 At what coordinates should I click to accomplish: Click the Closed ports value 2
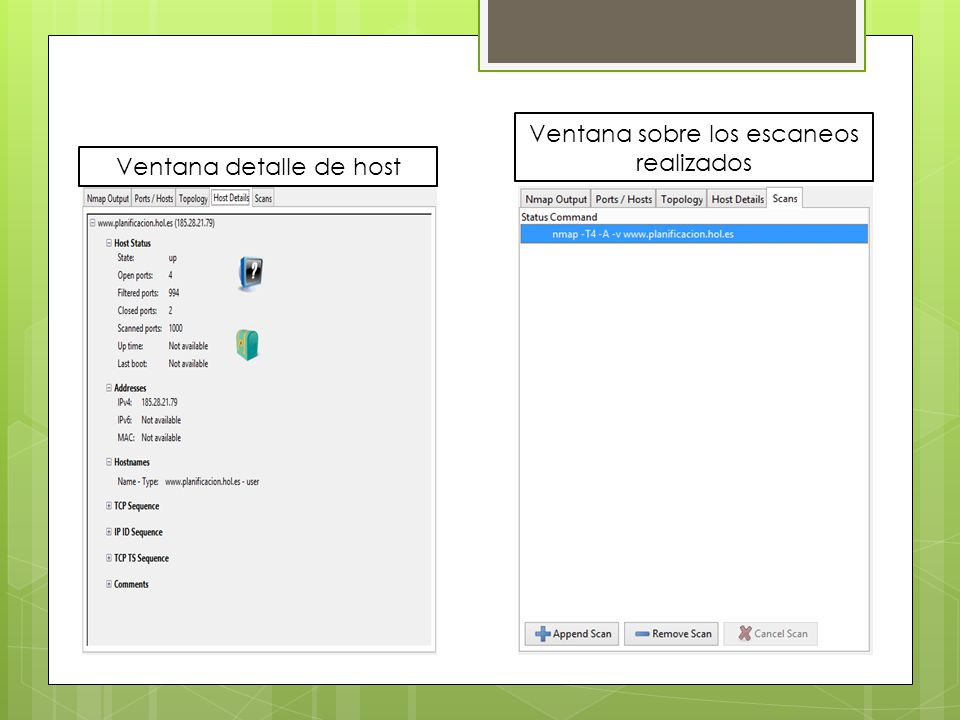[171, 310]
